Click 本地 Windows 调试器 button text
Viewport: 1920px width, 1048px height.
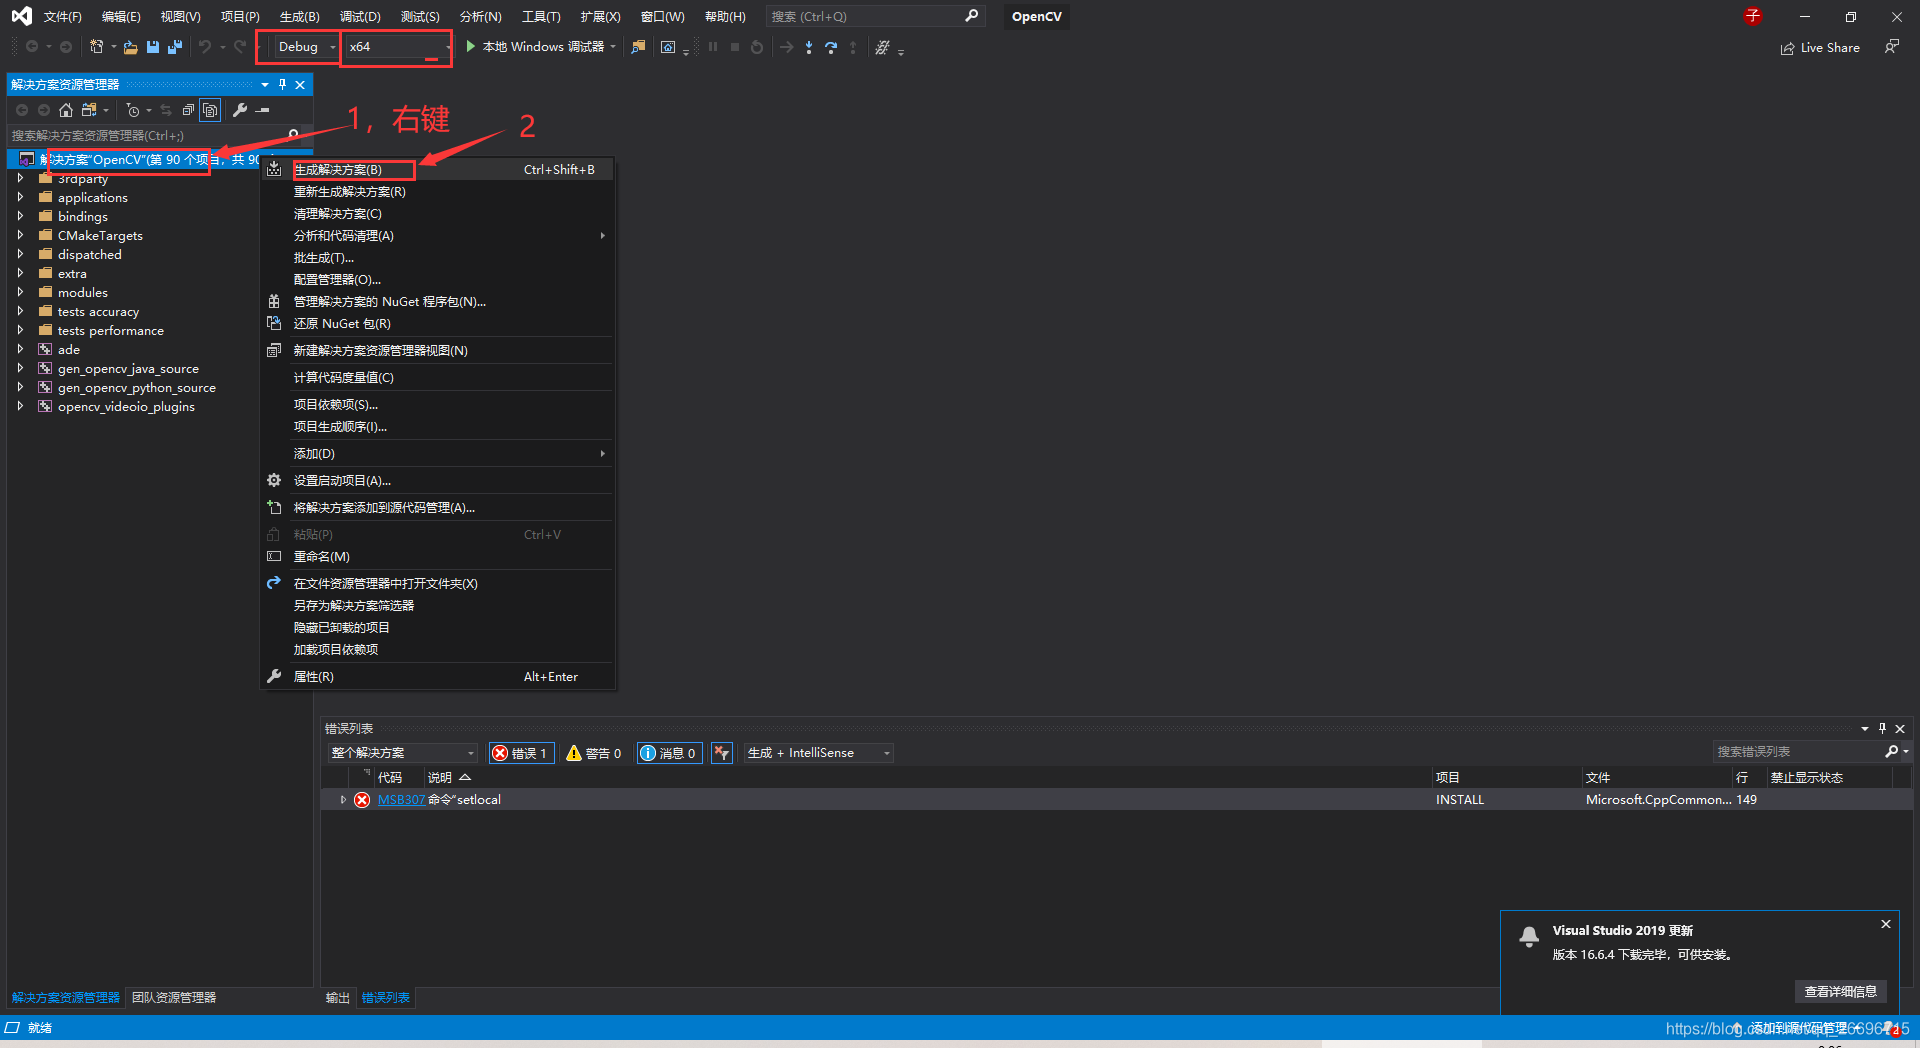(543, 47)
